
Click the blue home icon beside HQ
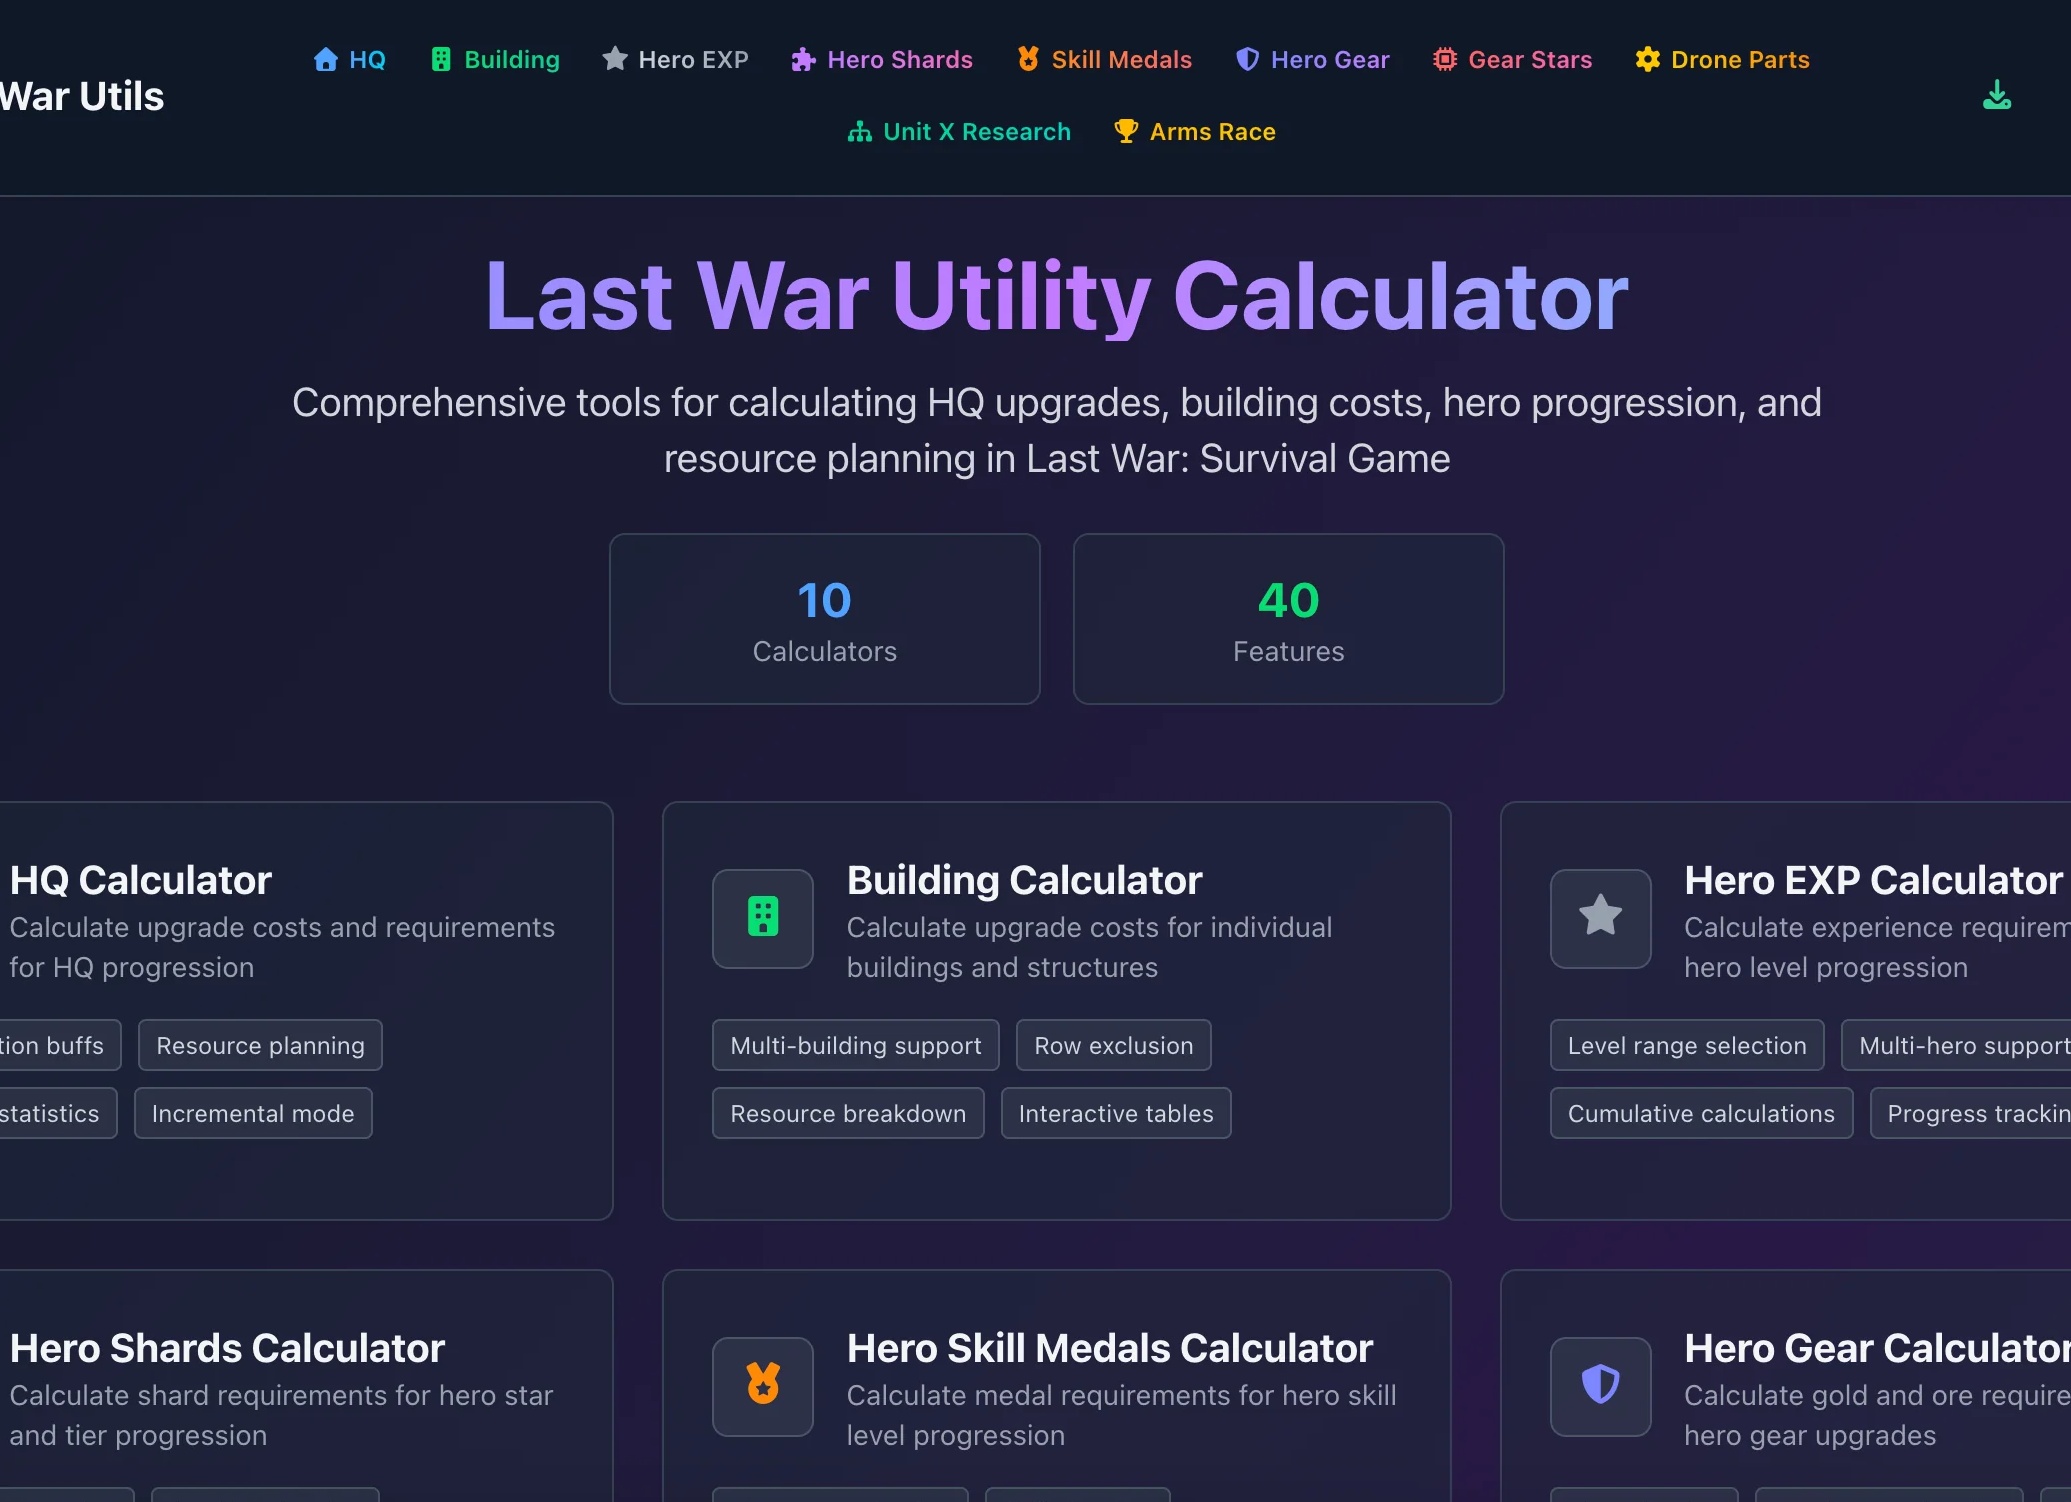click(325, 60)
